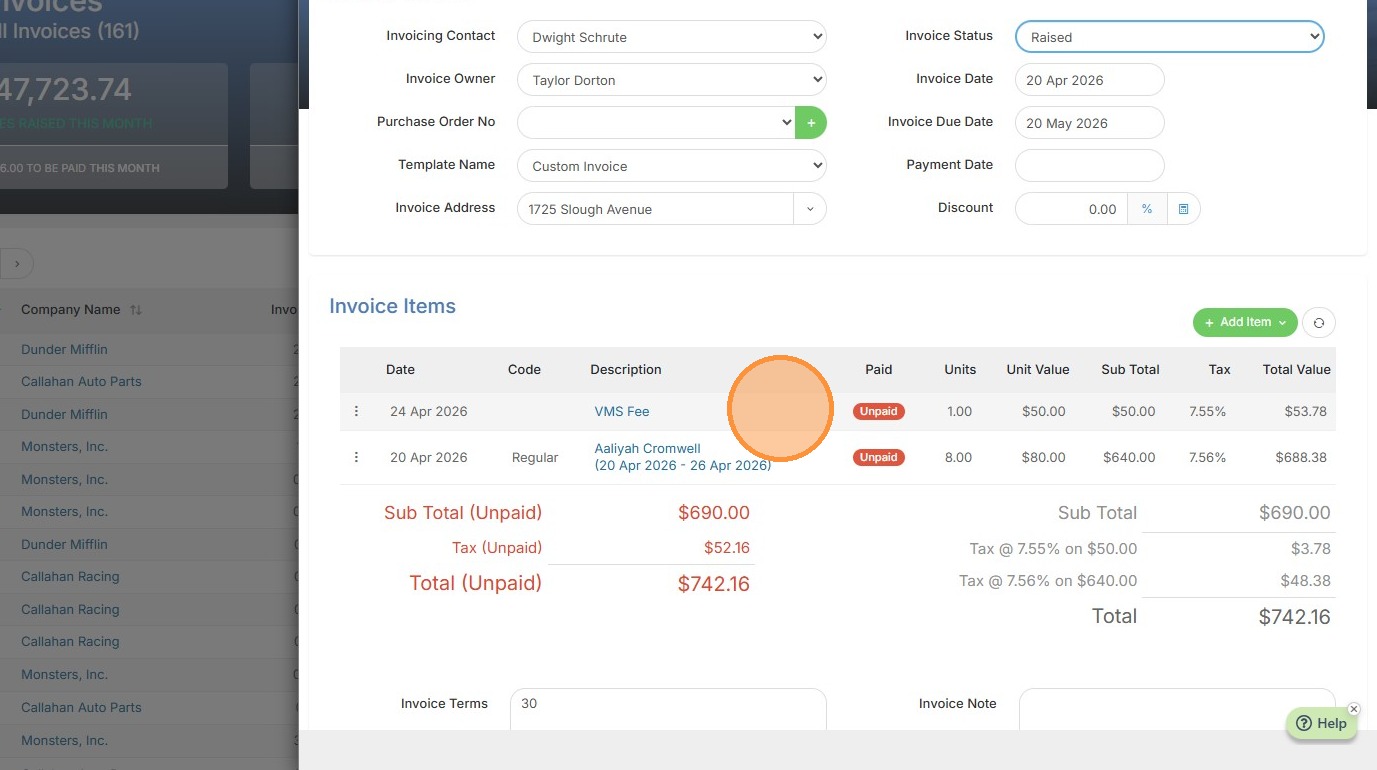Click the Total Value column header
This screenshot has height=770, width=1377.
coord(1297,369)
